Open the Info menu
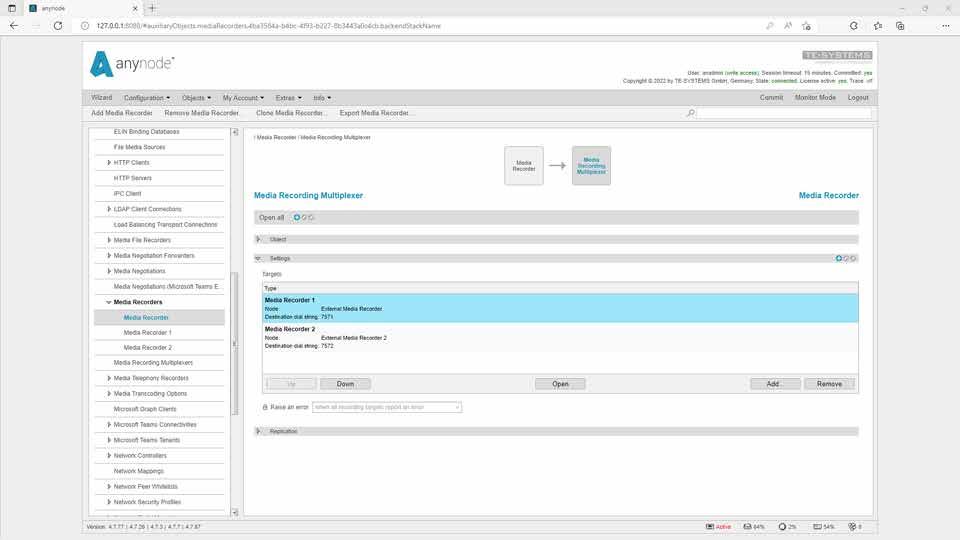The width and height of the screenshot is (960, 540). 322,98
